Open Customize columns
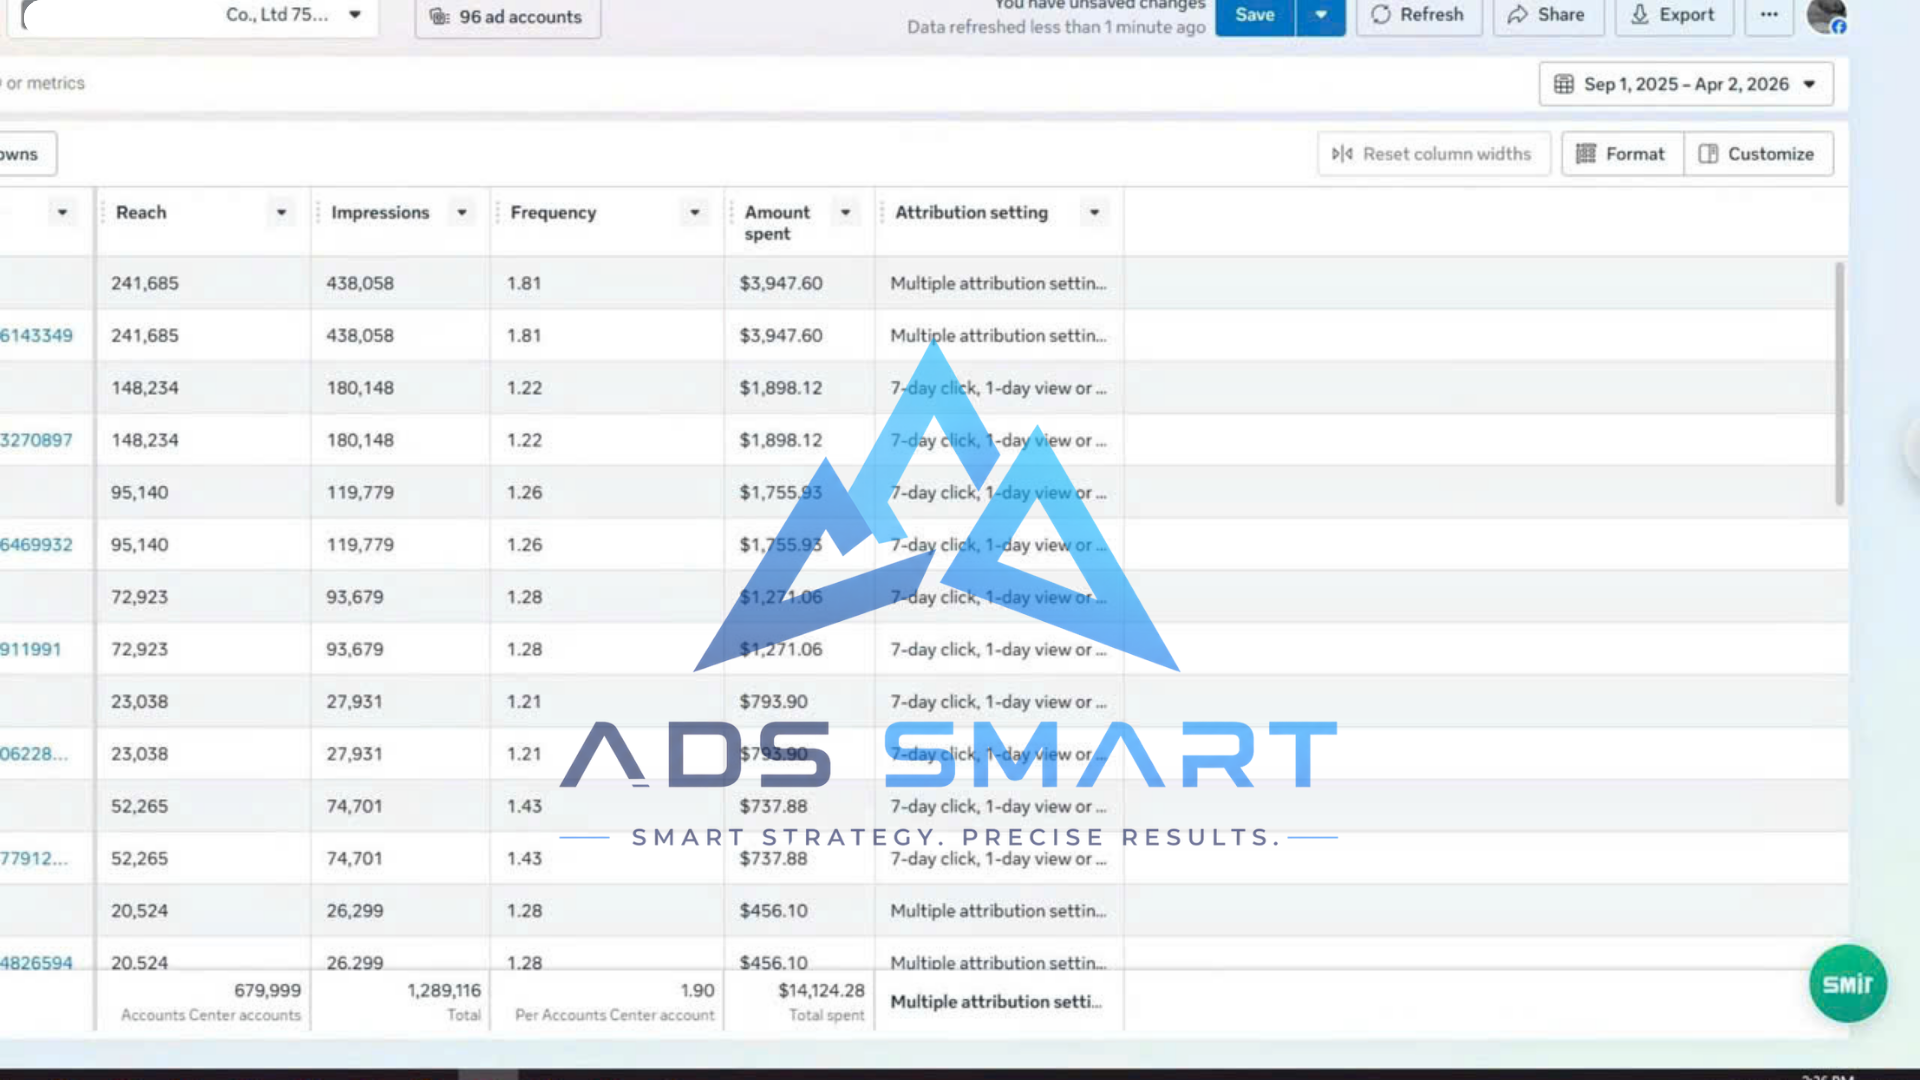The height and width of the screenshot is (1080, 1920). 1758,154
